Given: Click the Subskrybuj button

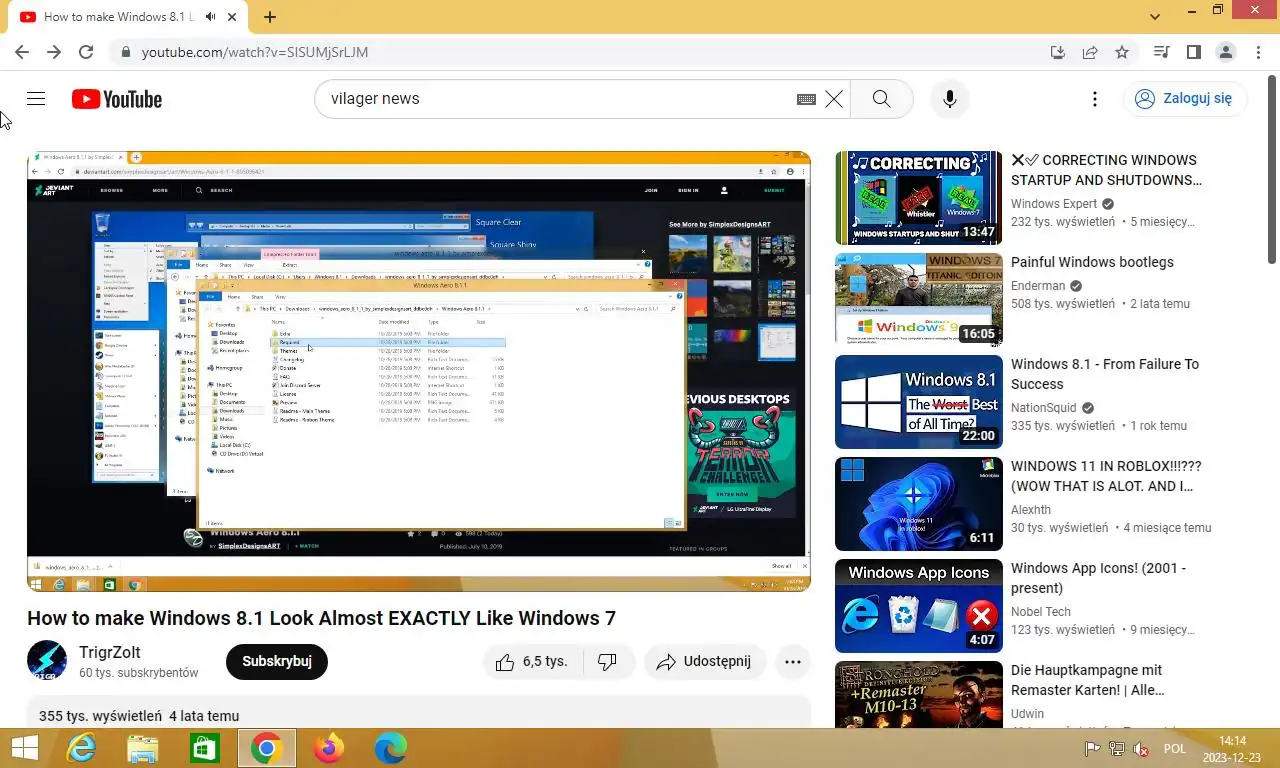Looking at the screenshot, I should pos(277,662).
